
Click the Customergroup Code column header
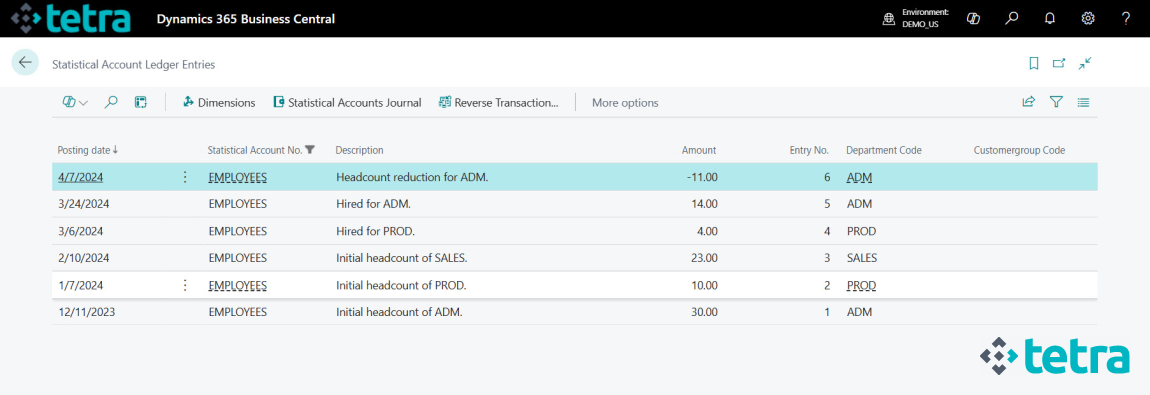pos(1019,150)
